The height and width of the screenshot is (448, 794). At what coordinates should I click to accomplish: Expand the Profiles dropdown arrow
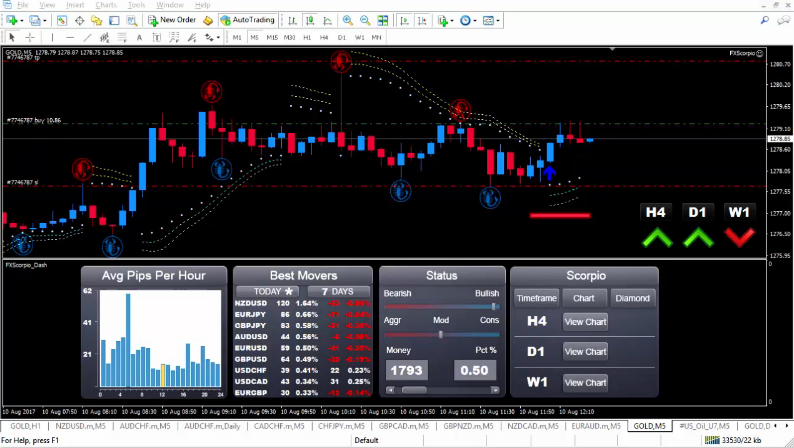pos(45,21)
